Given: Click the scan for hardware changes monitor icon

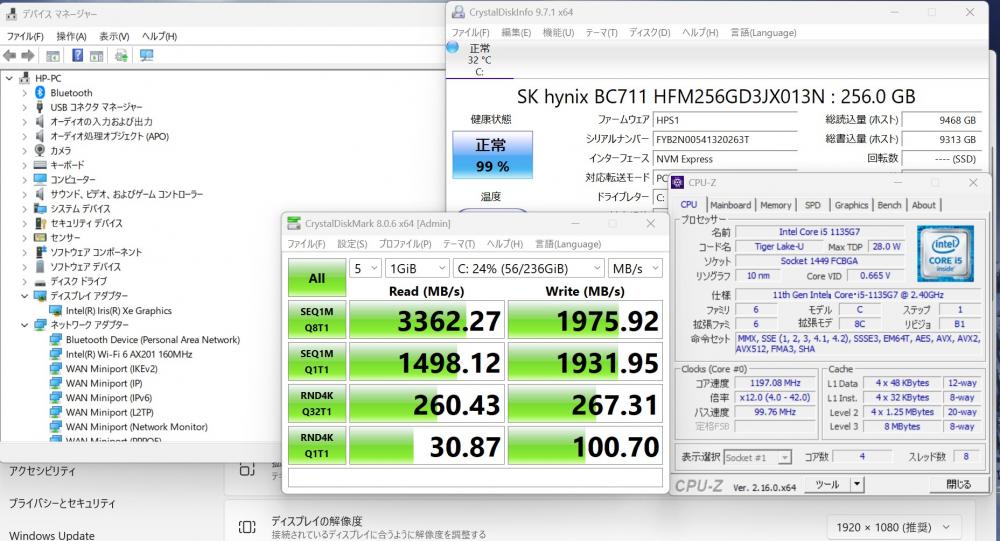Looking at the screenshot, I should pyautogui.click(x=147, y=56).
